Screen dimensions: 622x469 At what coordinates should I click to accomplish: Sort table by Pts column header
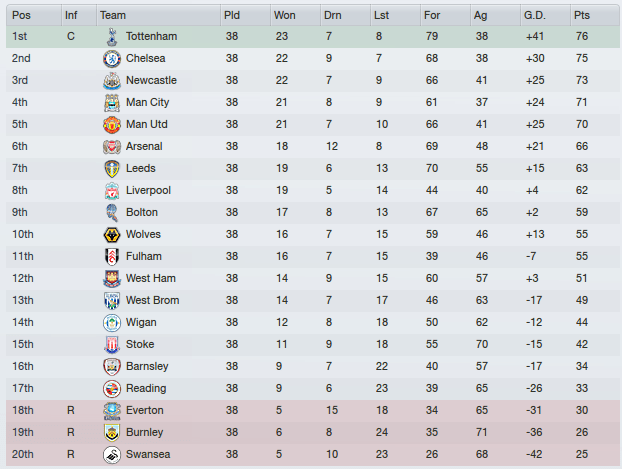pos(582,15)
